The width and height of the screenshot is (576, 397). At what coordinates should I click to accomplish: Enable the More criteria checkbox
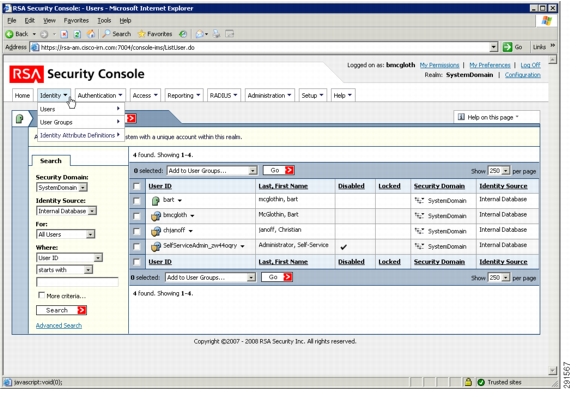click(42, 295)
